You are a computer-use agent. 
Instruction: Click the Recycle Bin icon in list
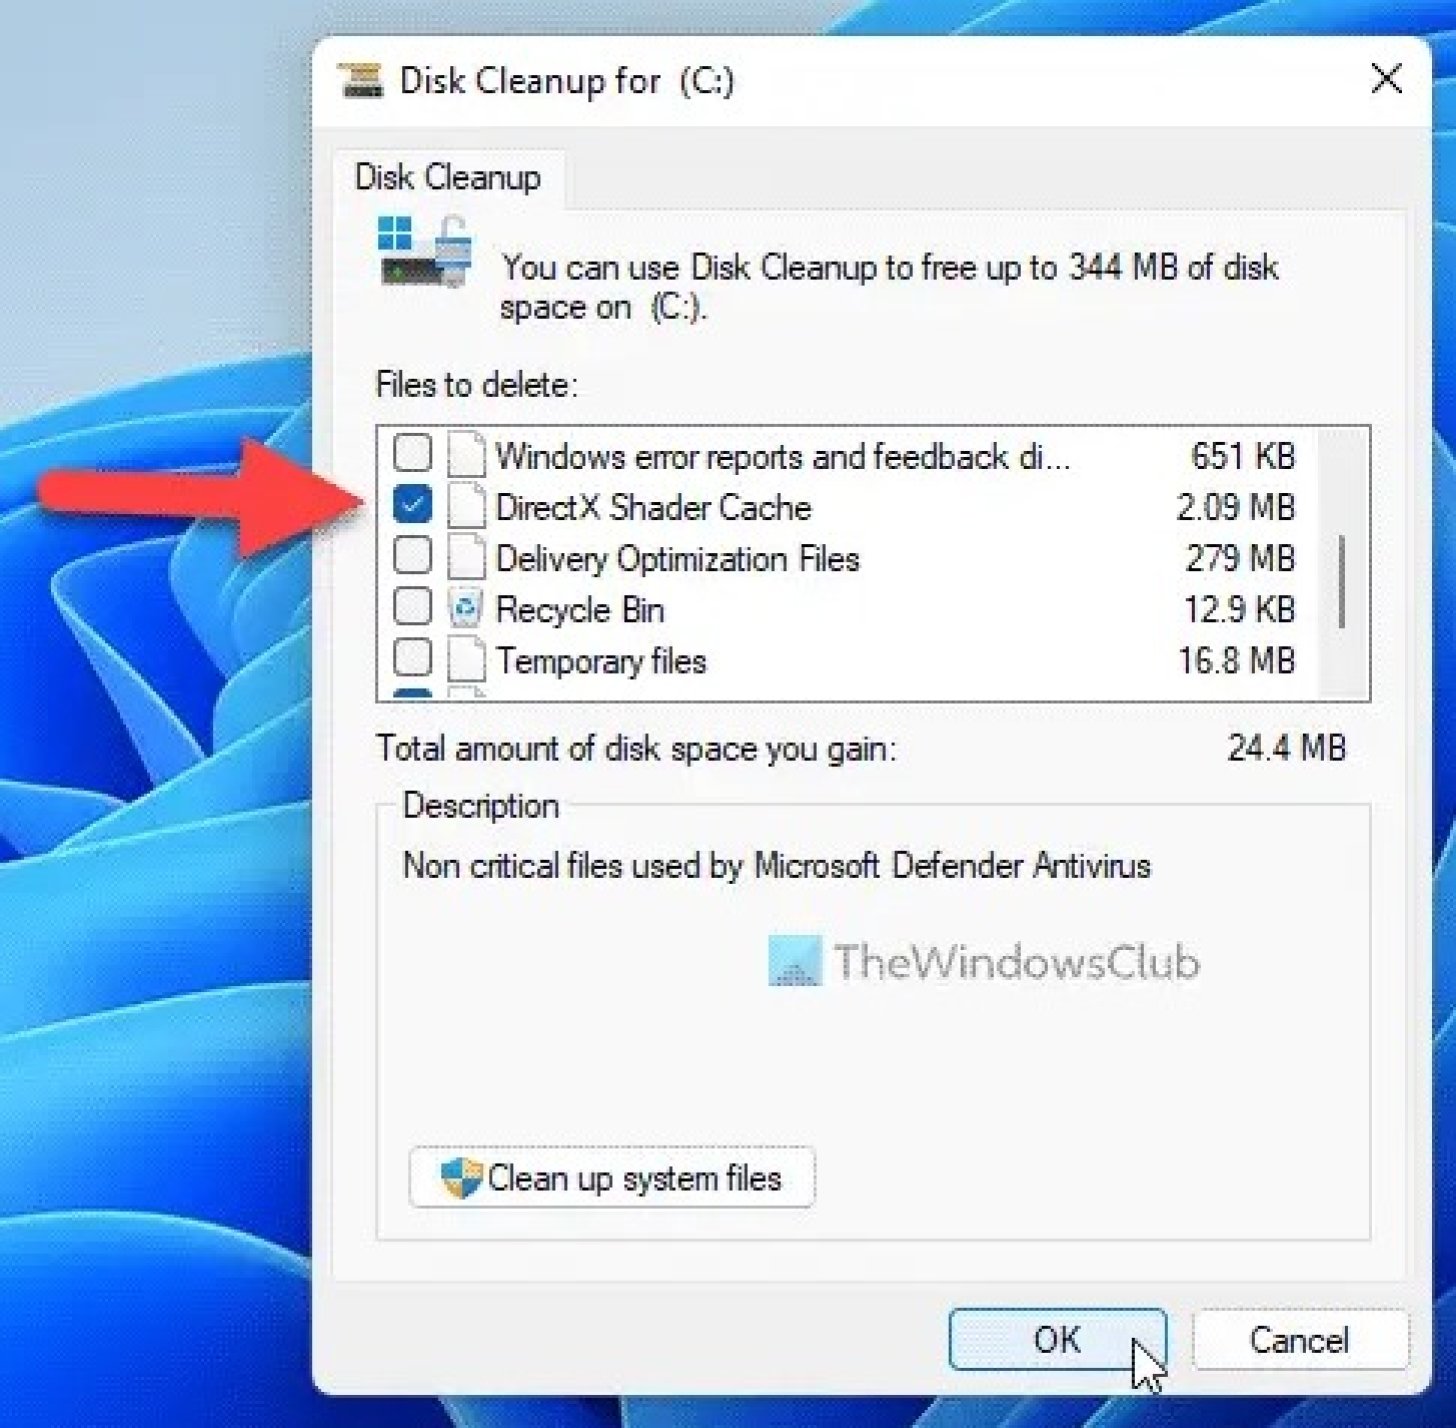point(466,608)
